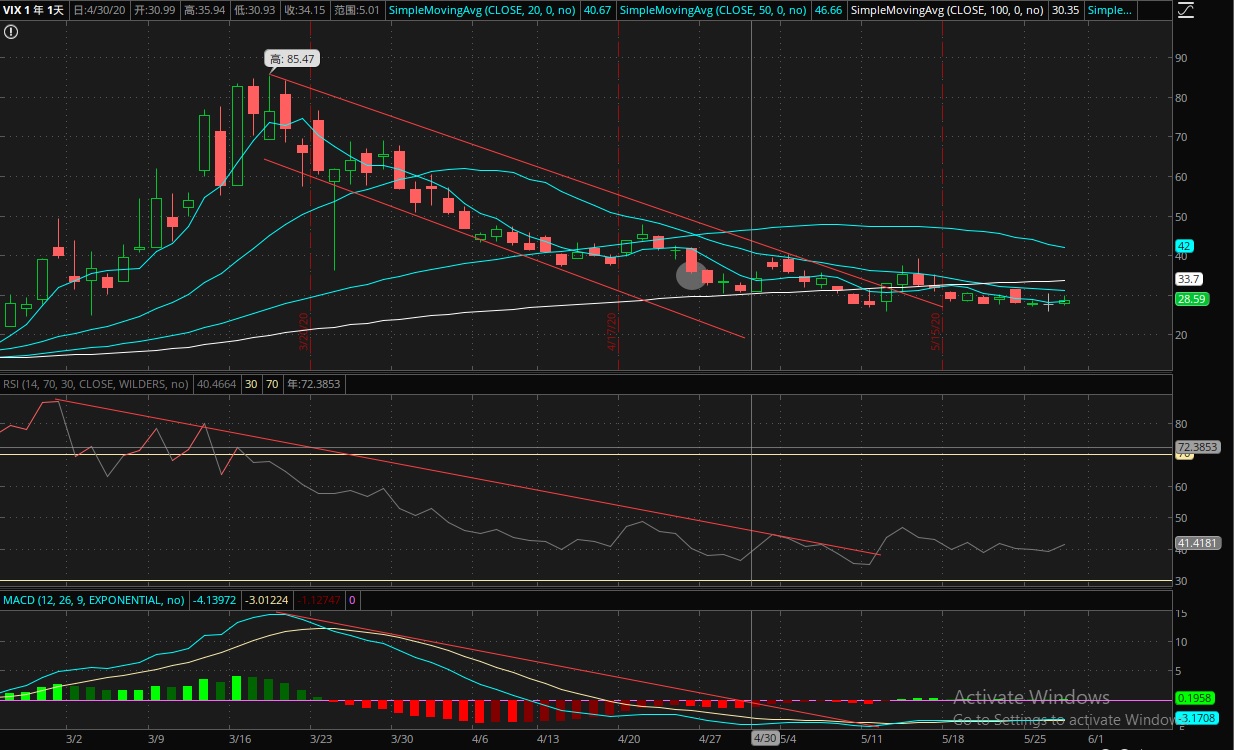Image resolution: width=1234 pixels, height=750 pixels.
Task: Click the RSI yearly 72.3853 readout
Action: [x=312, y=383]
